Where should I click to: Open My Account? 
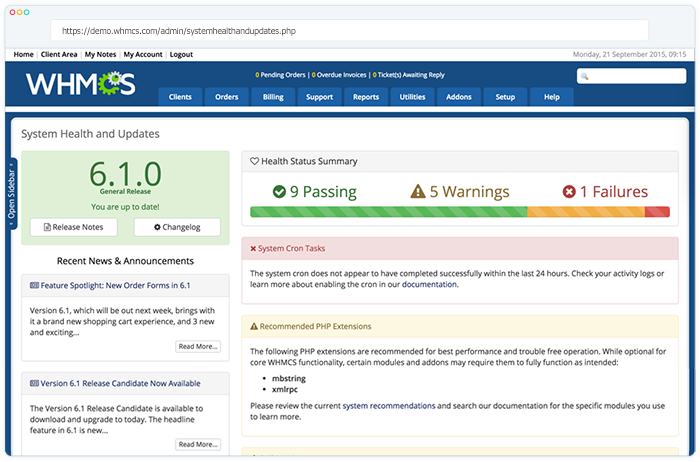143,54
